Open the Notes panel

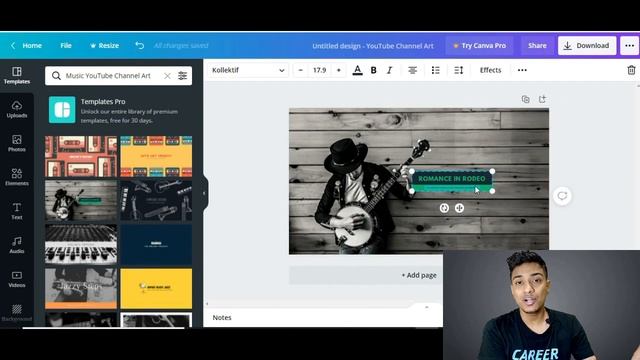[222, 318]
